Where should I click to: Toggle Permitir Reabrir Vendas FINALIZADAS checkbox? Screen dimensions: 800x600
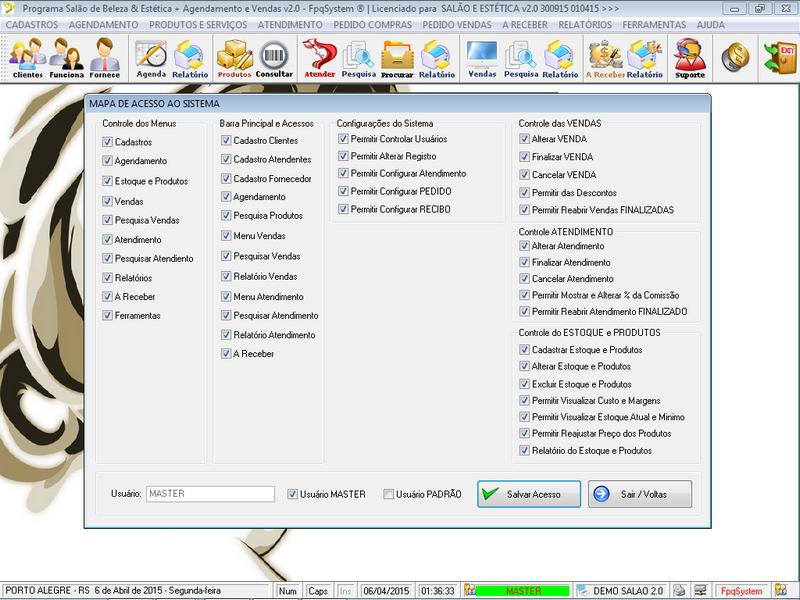click(524, 210)
